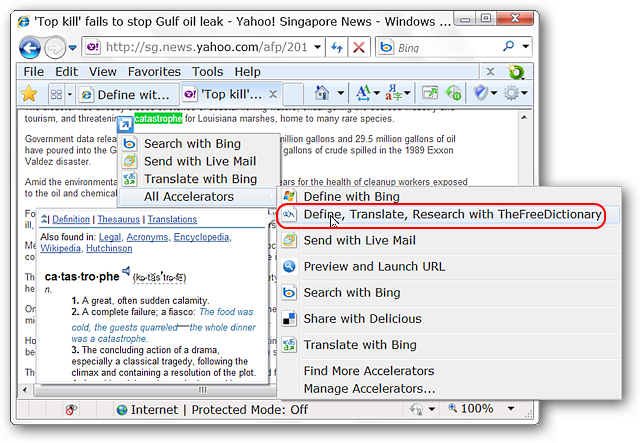Viewport: 640px width, 443px height.
Task: Choose Send with Live Mail in submenu
Action: point(449,240)
